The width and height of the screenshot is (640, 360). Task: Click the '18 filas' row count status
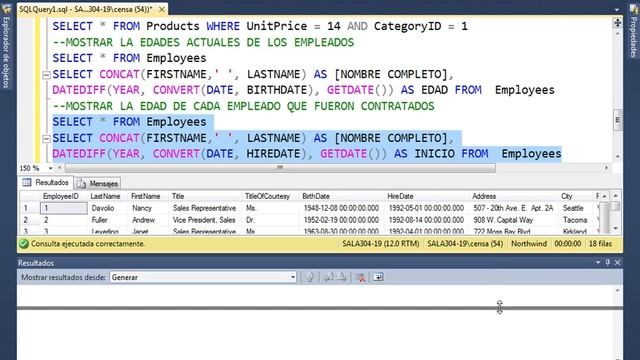click(600, 244)
